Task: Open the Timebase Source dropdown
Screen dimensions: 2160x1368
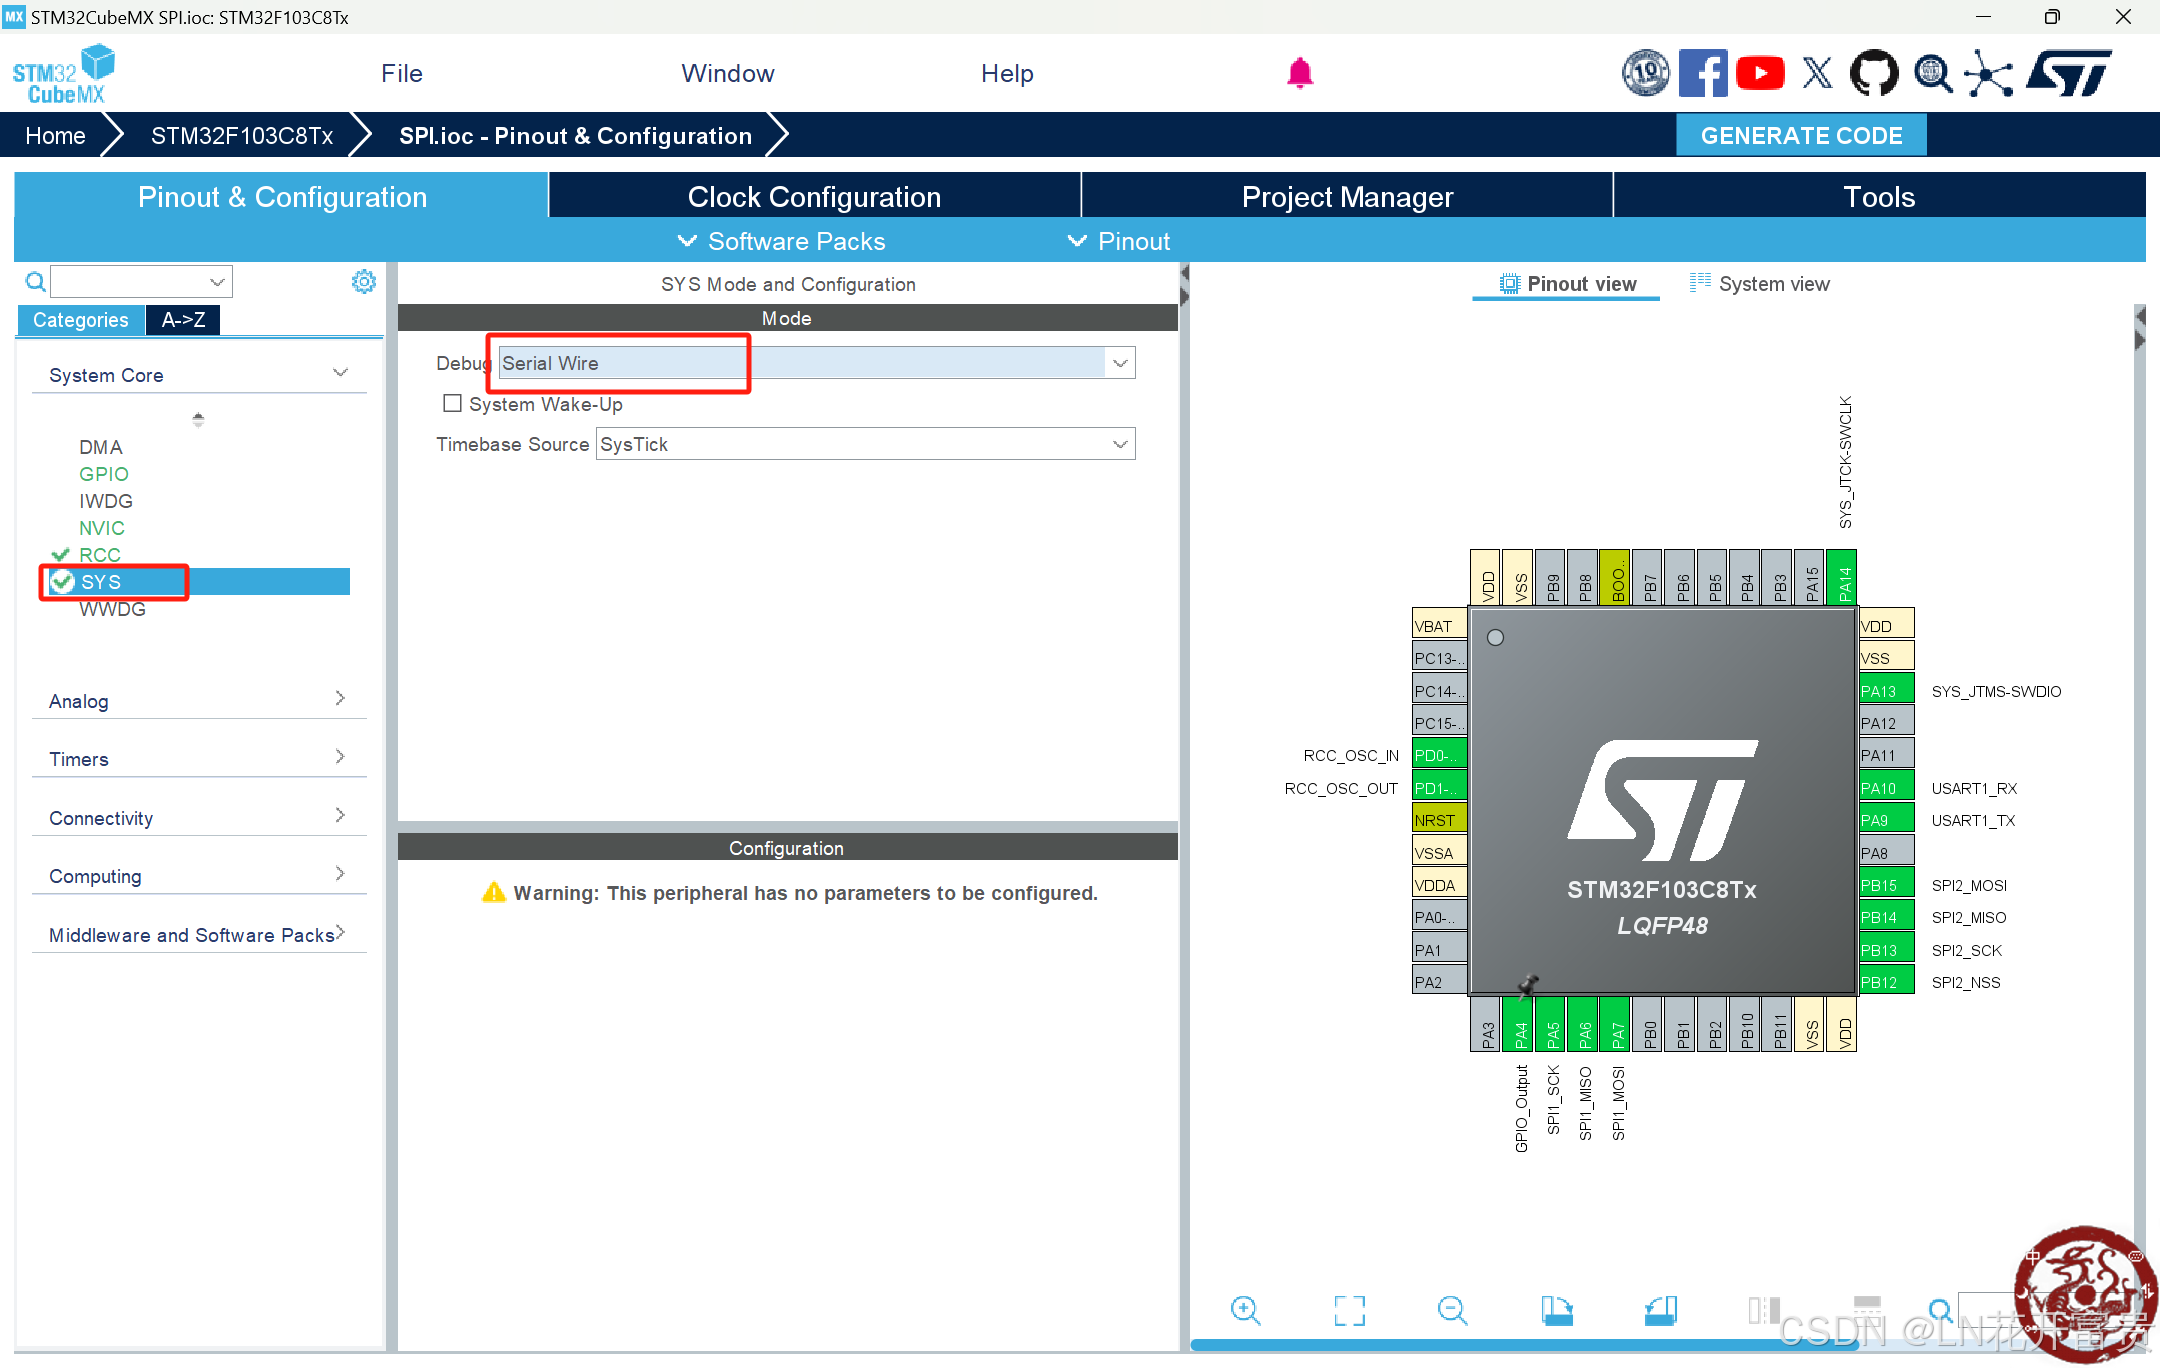Action: tap(1120, 444)
